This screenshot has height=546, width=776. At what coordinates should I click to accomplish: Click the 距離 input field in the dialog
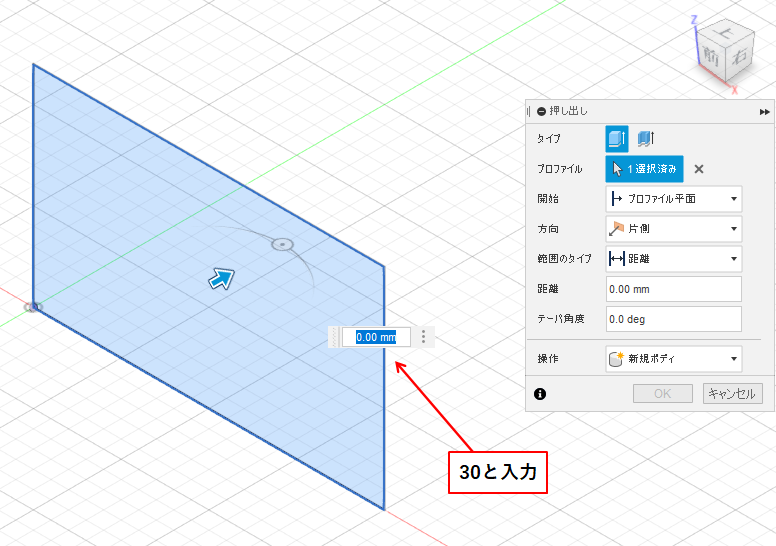(674, 289)
